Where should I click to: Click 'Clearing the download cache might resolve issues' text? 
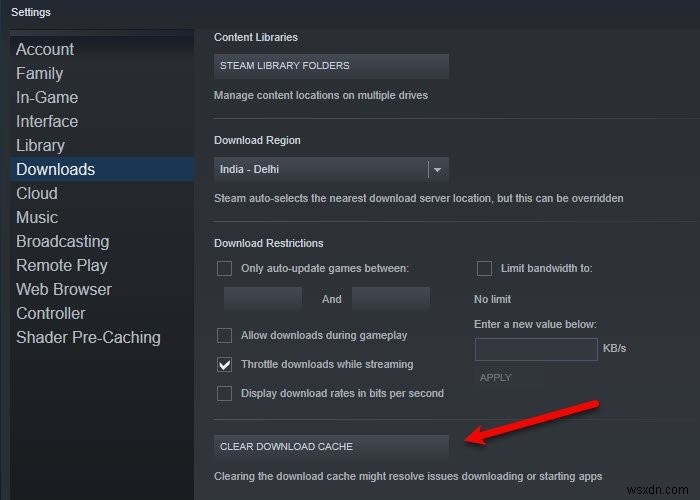click(408, 476)
